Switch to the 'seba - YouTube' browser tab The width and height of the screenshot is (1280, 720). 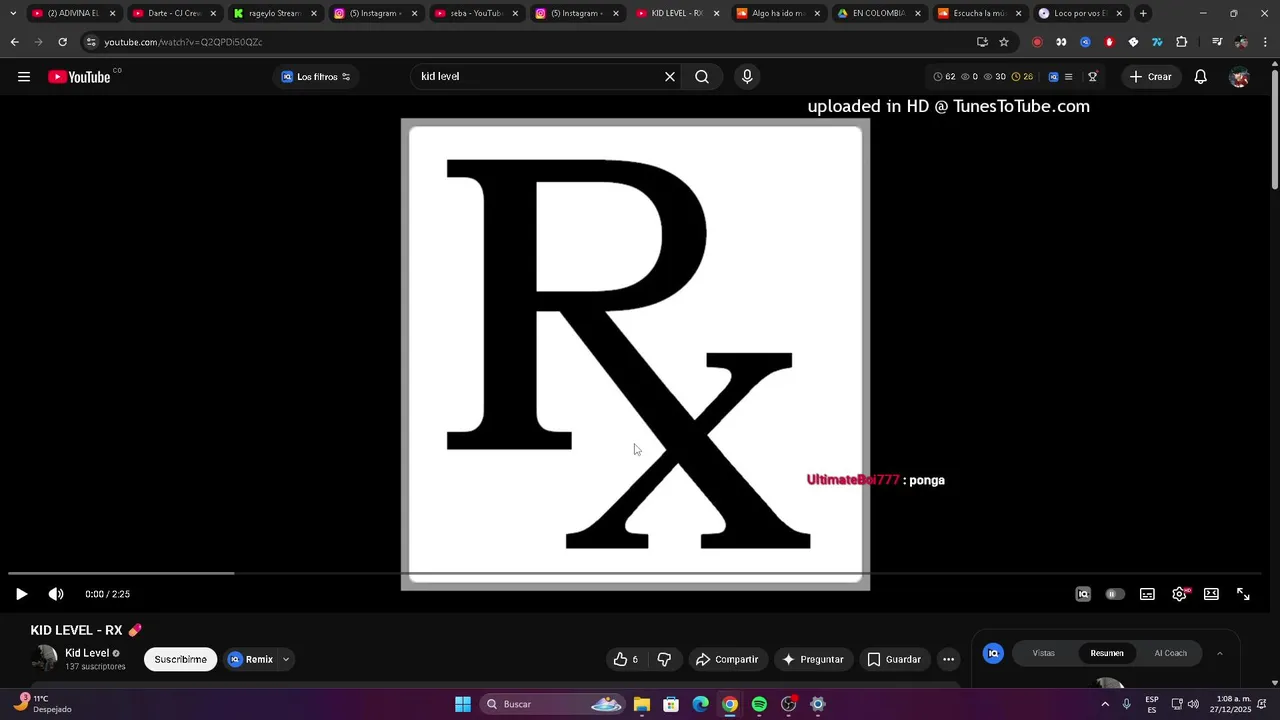coord(476,13)
